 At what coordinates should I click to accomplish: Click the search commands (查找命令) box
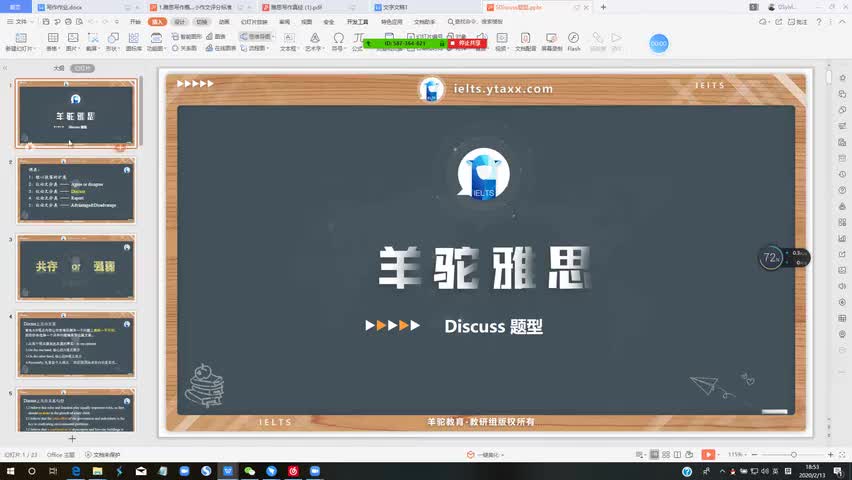[x=475, y=22]
